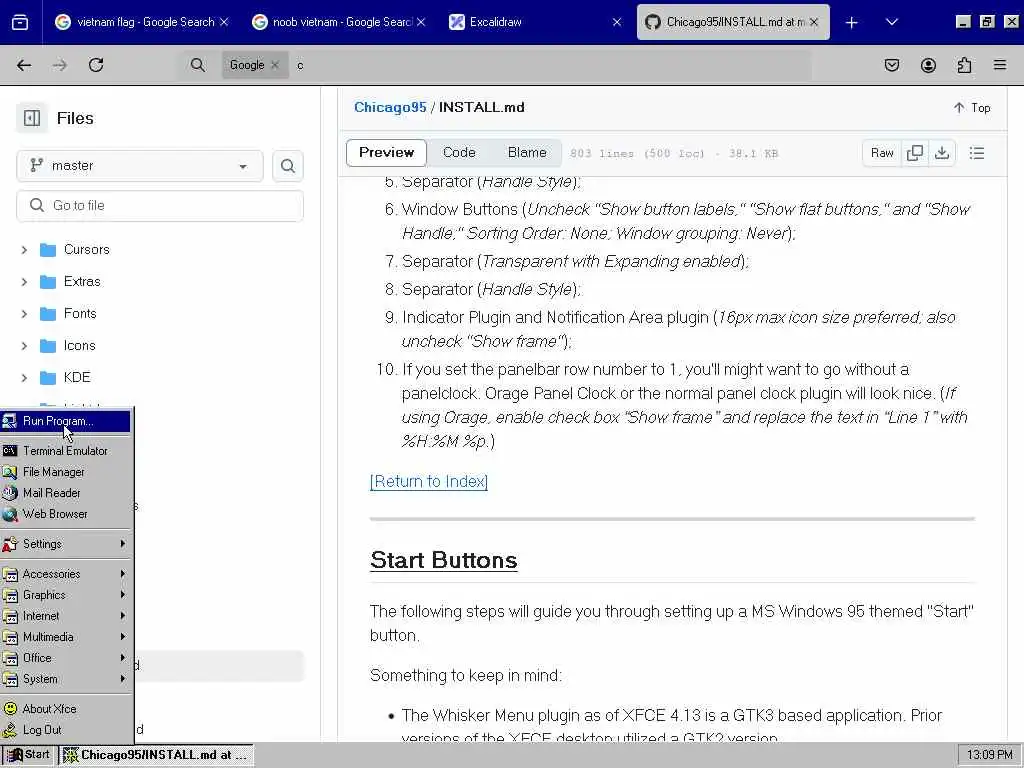Open KDE folder name in tree
Viewport: 1024px width, 768px height.
pyautogui.click(x=77, y=378)
